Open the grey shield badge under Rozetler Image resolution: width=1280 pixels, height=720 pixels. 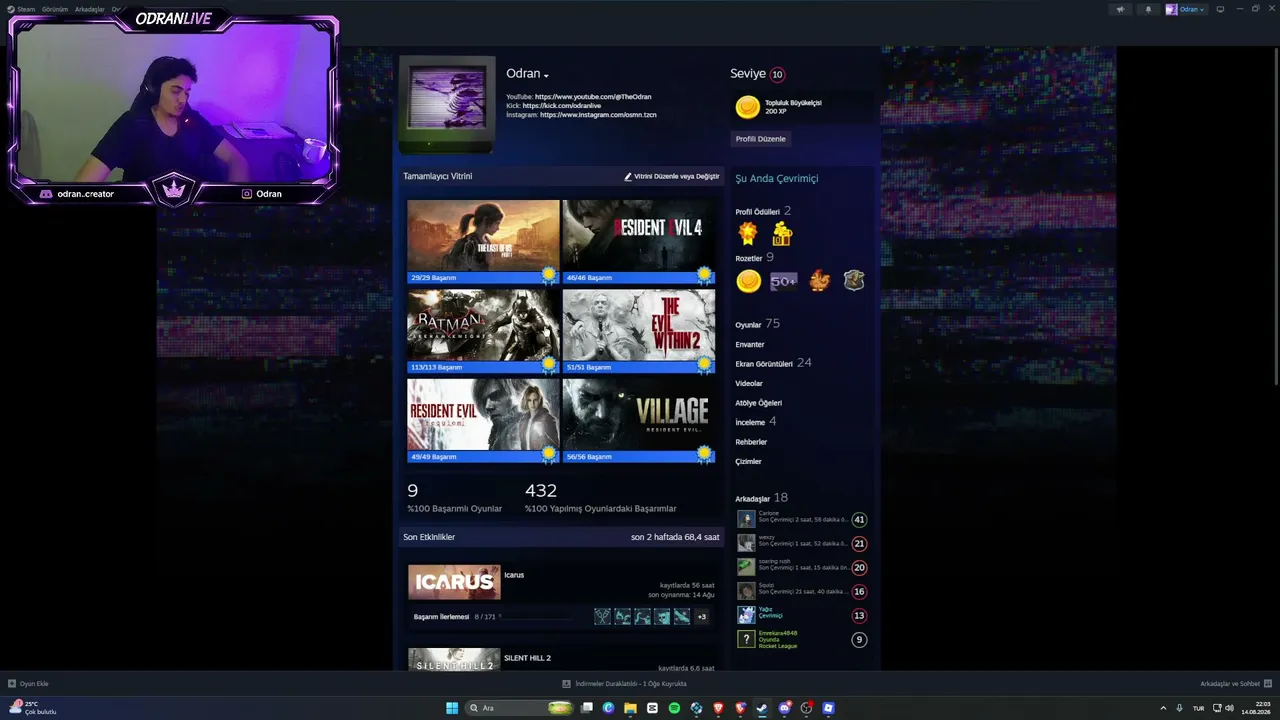coord(853,282)
